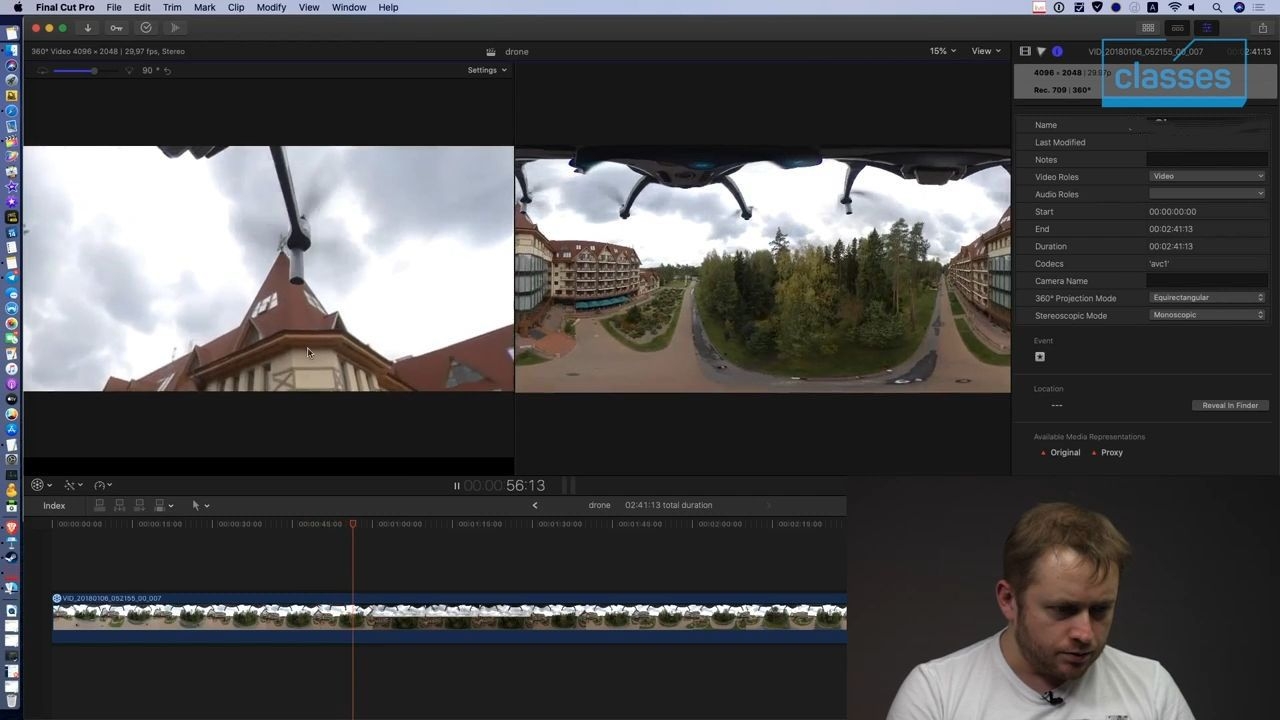Open the Video inspector filmstrip icon
This screenshot has height=720, width=1280.
coord(1025,51)
